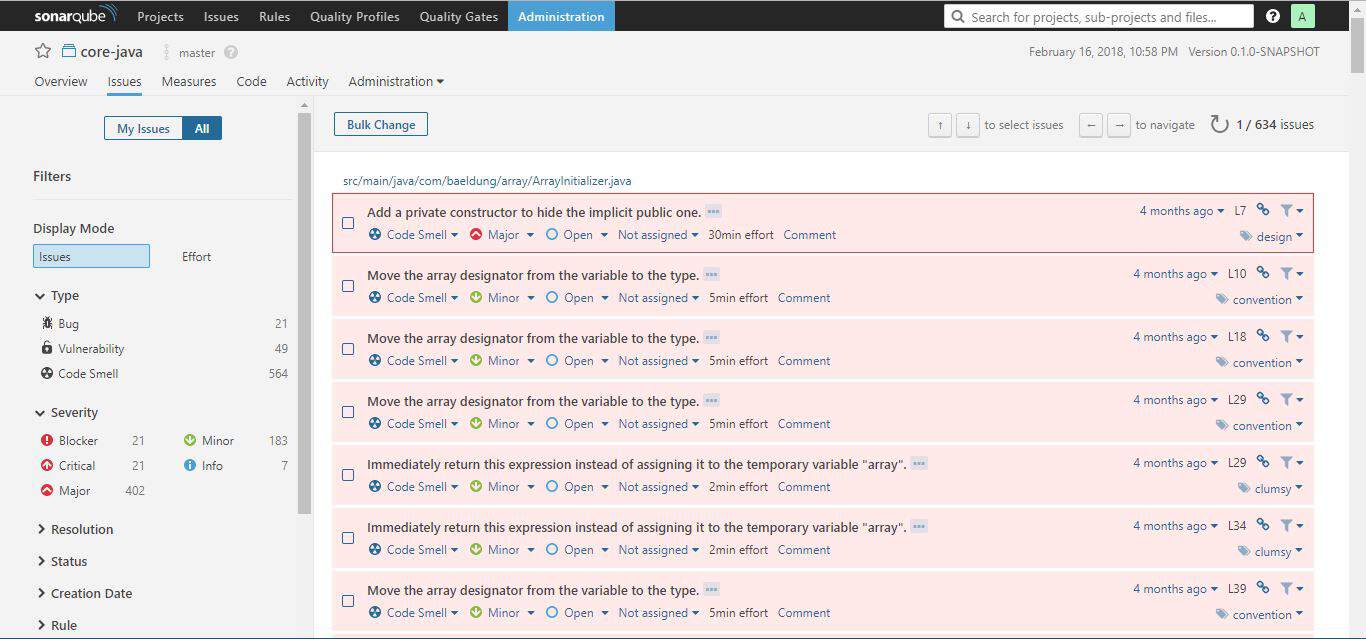Switch to the Measures tab

[189, 82]
